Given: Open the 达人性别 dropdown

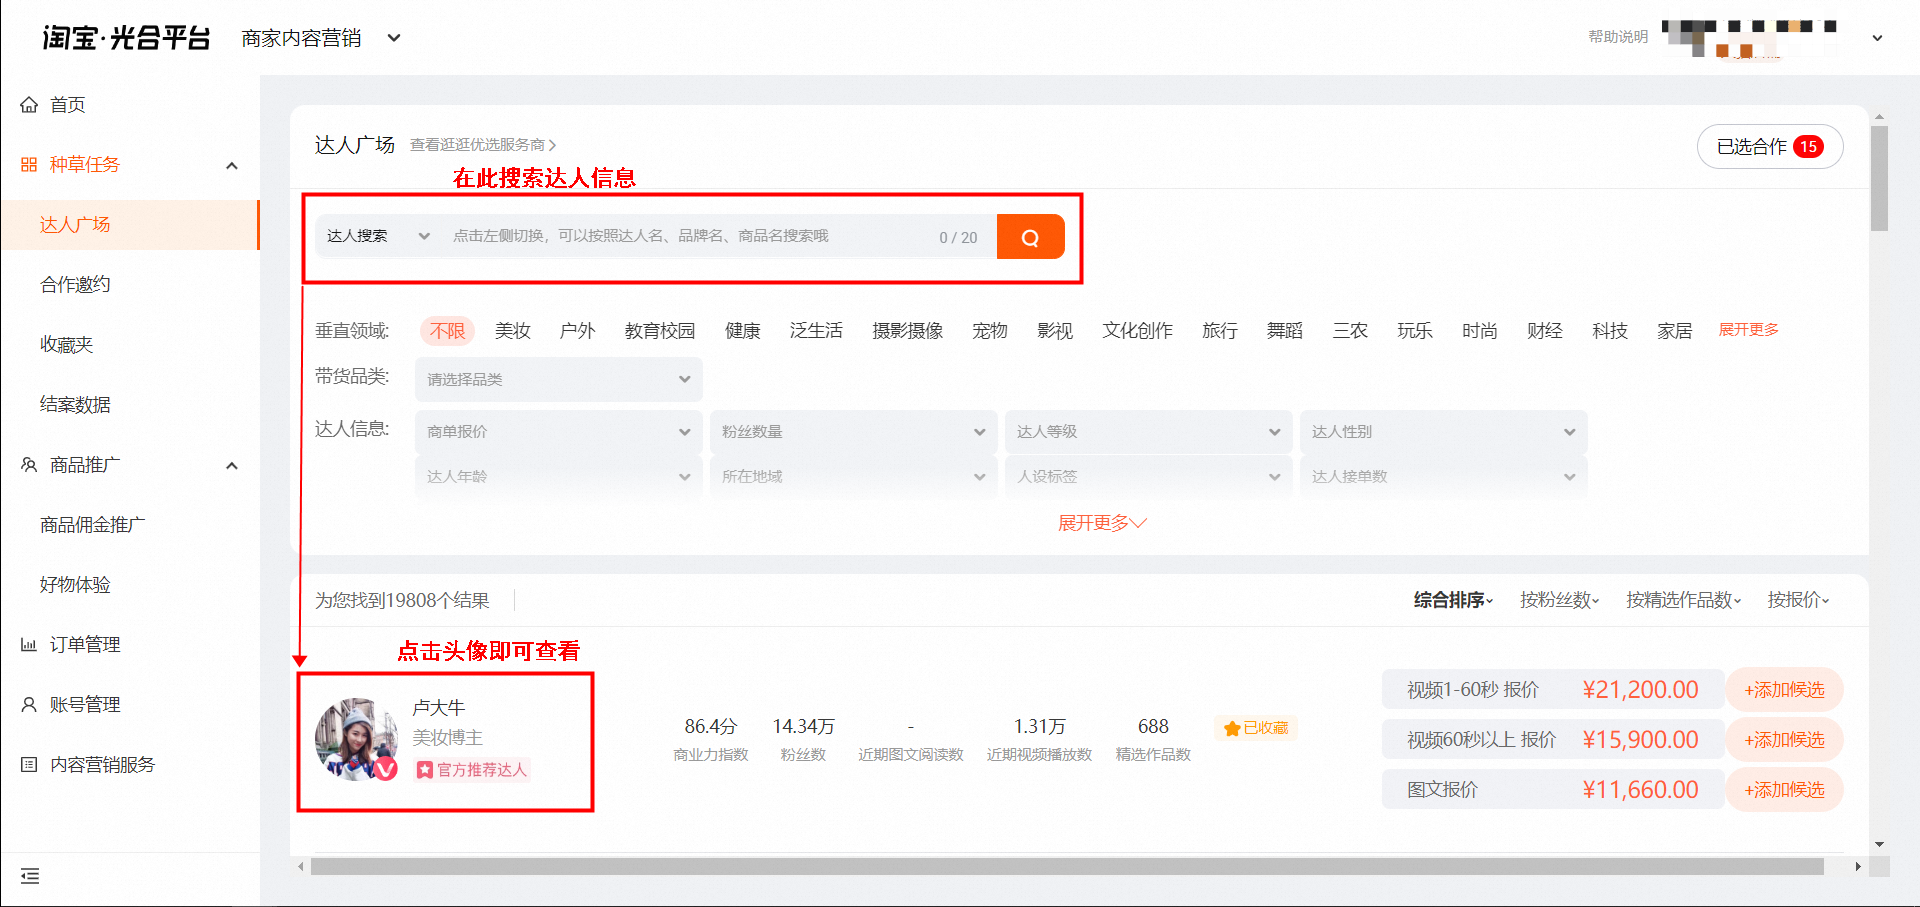Looking at the screenshot, I should click(1443, 431).
